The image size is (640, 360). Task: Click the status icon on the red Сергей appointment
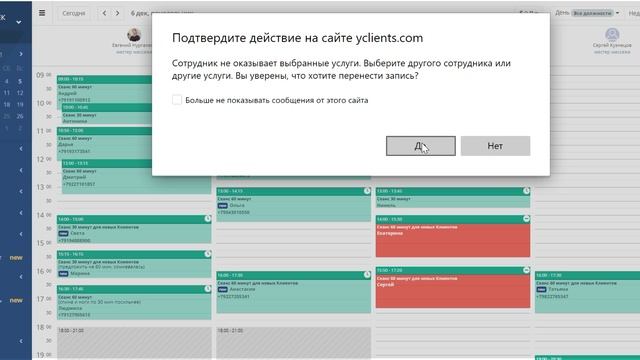[x=526, y=270]
